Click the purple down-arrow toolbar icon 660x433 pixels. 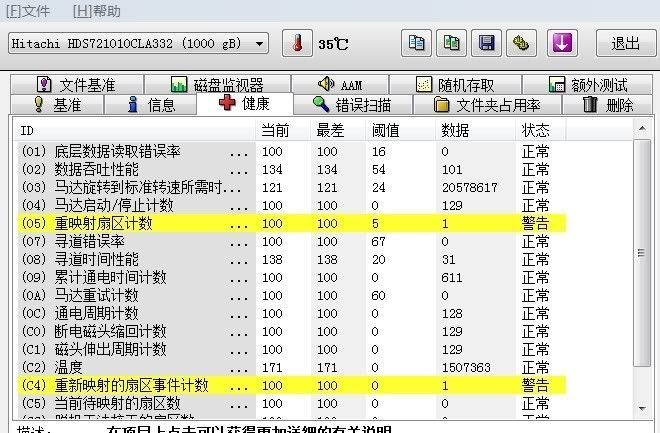[562, 43]
